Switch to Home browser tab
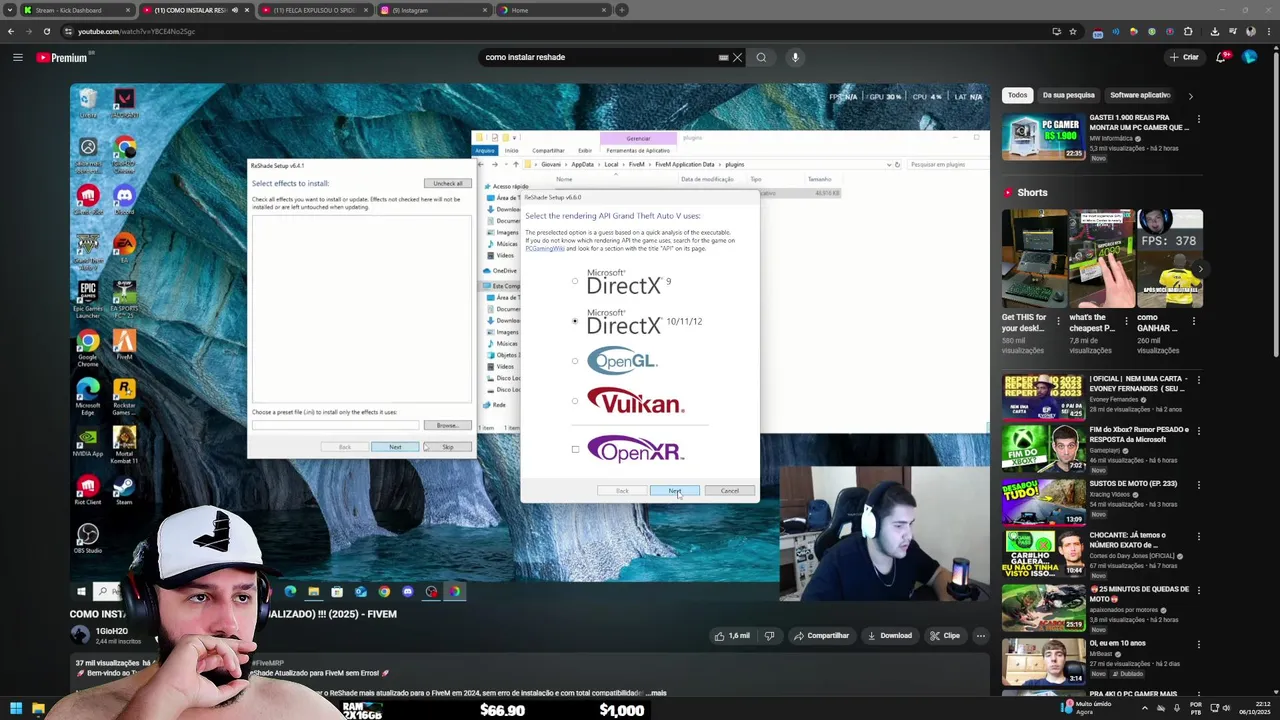The height and width of the screenshot is (720, 1280). pyautogui.click(x=552, y=10)
